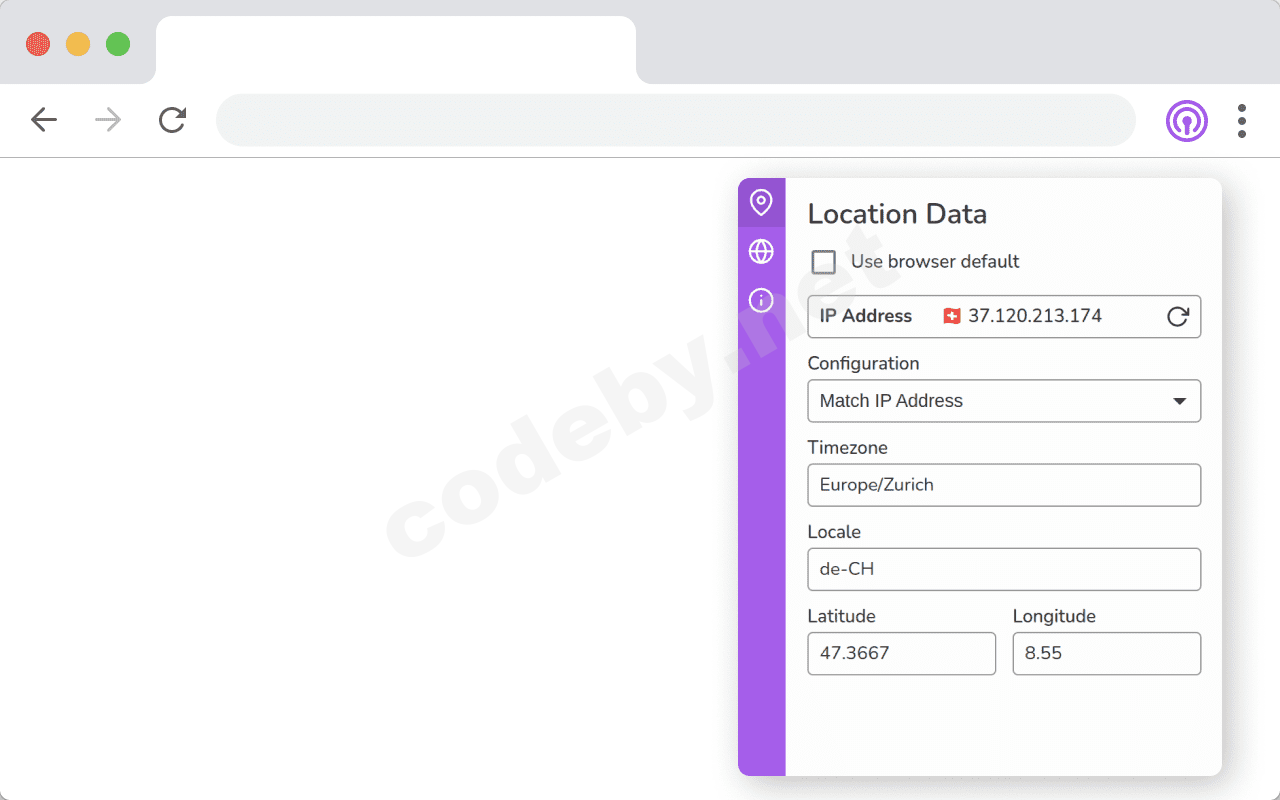The image size is (1280, 800).
Task: Click the Longitude field 8.55
Action: click(x=1106, y=653)
